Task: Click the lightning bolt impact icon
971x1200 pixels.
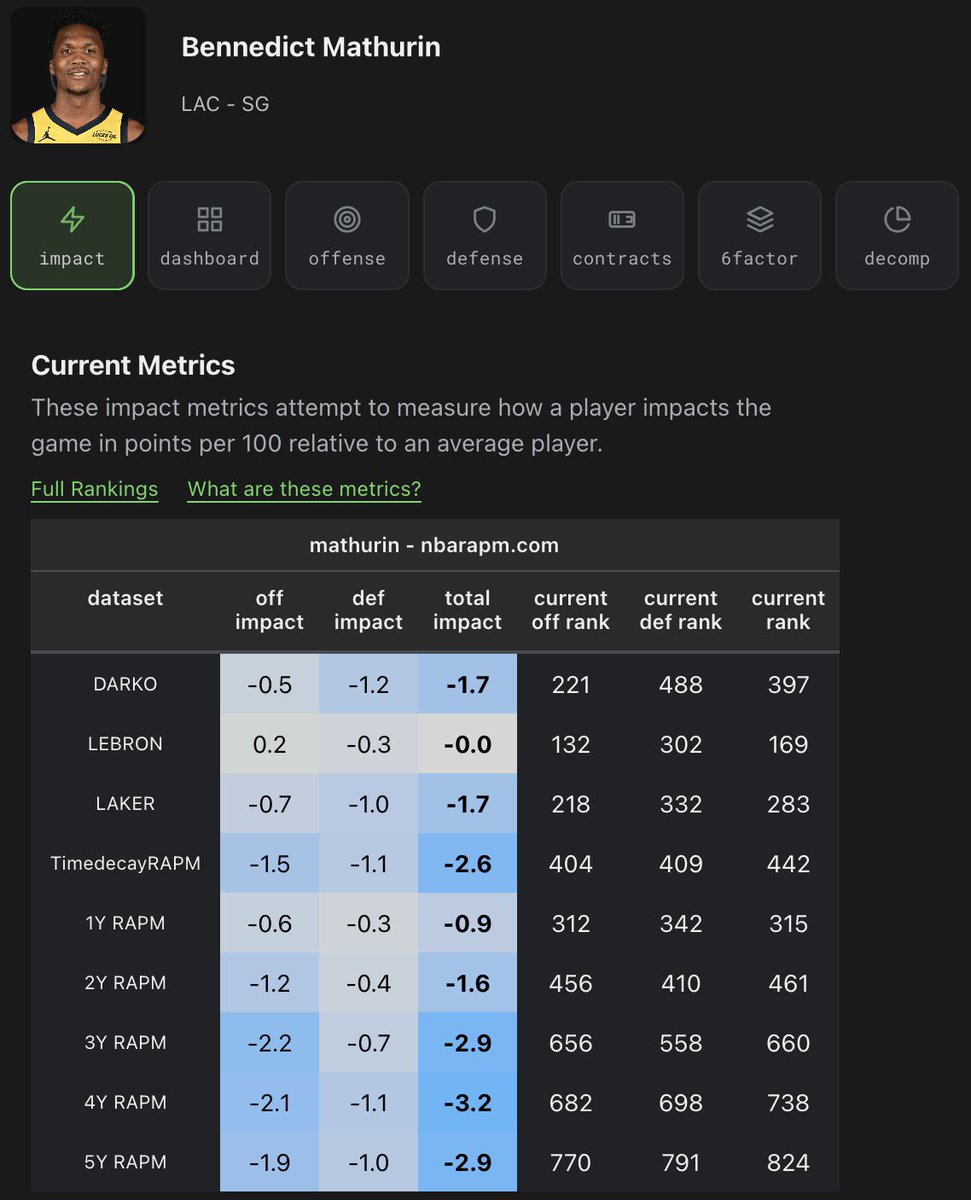Action: (72, 219)
